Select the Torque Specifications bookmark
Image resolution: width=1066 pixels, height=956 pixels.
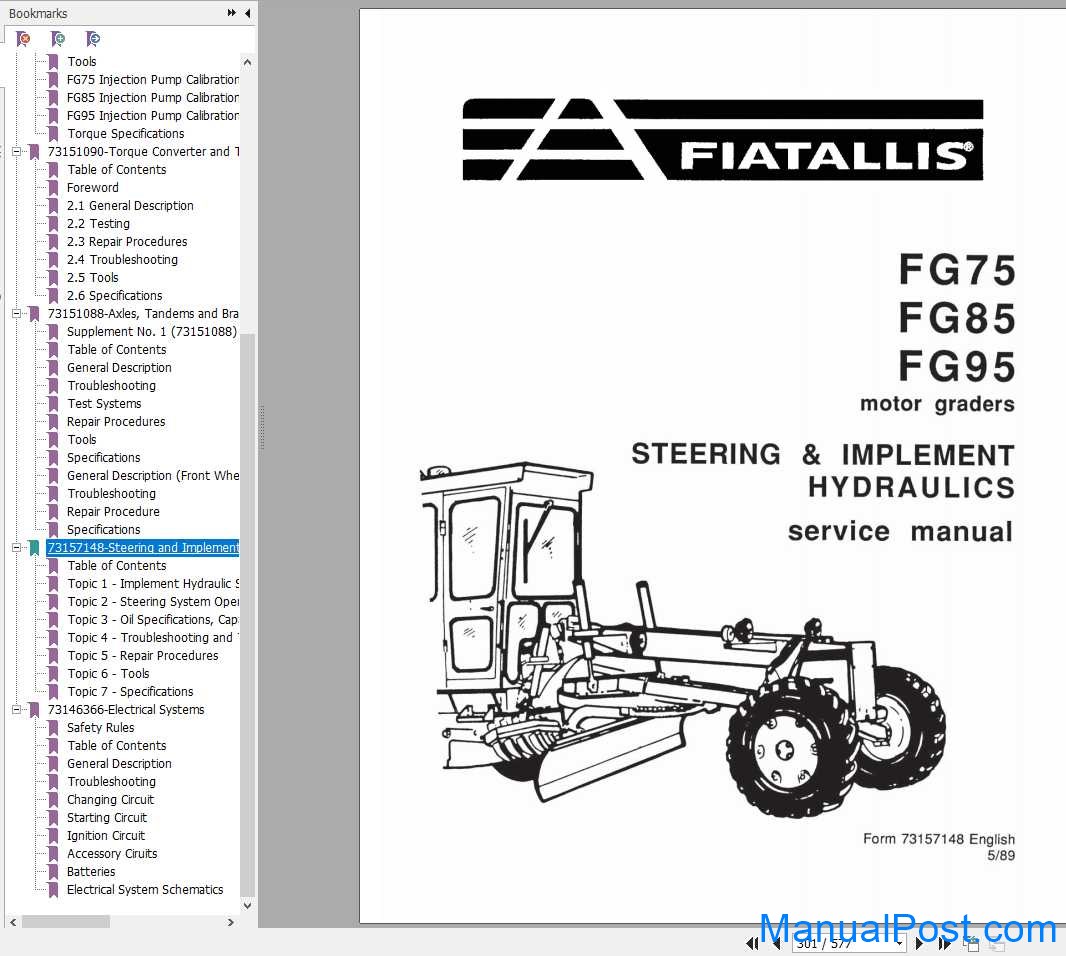coord(126,133)
